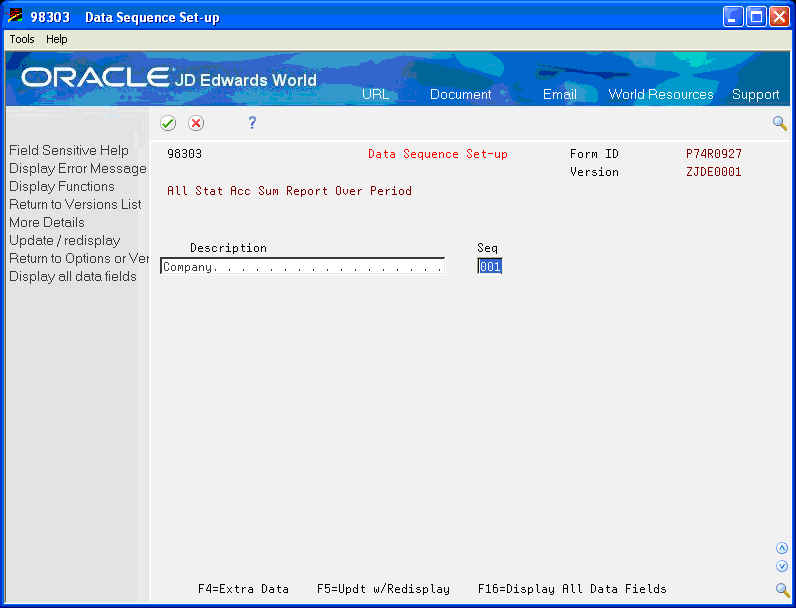Open the Support link
The height and width of the screenshot is (608, 796).
pyautogui.click(x=755, y=94)
